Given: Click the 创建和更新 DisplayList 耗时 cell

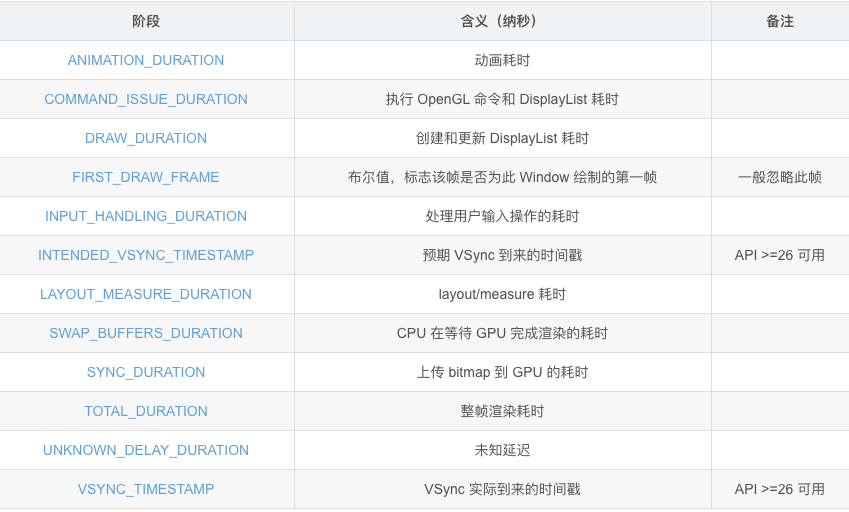Looking at the screenshot, I should coord(502,138).
